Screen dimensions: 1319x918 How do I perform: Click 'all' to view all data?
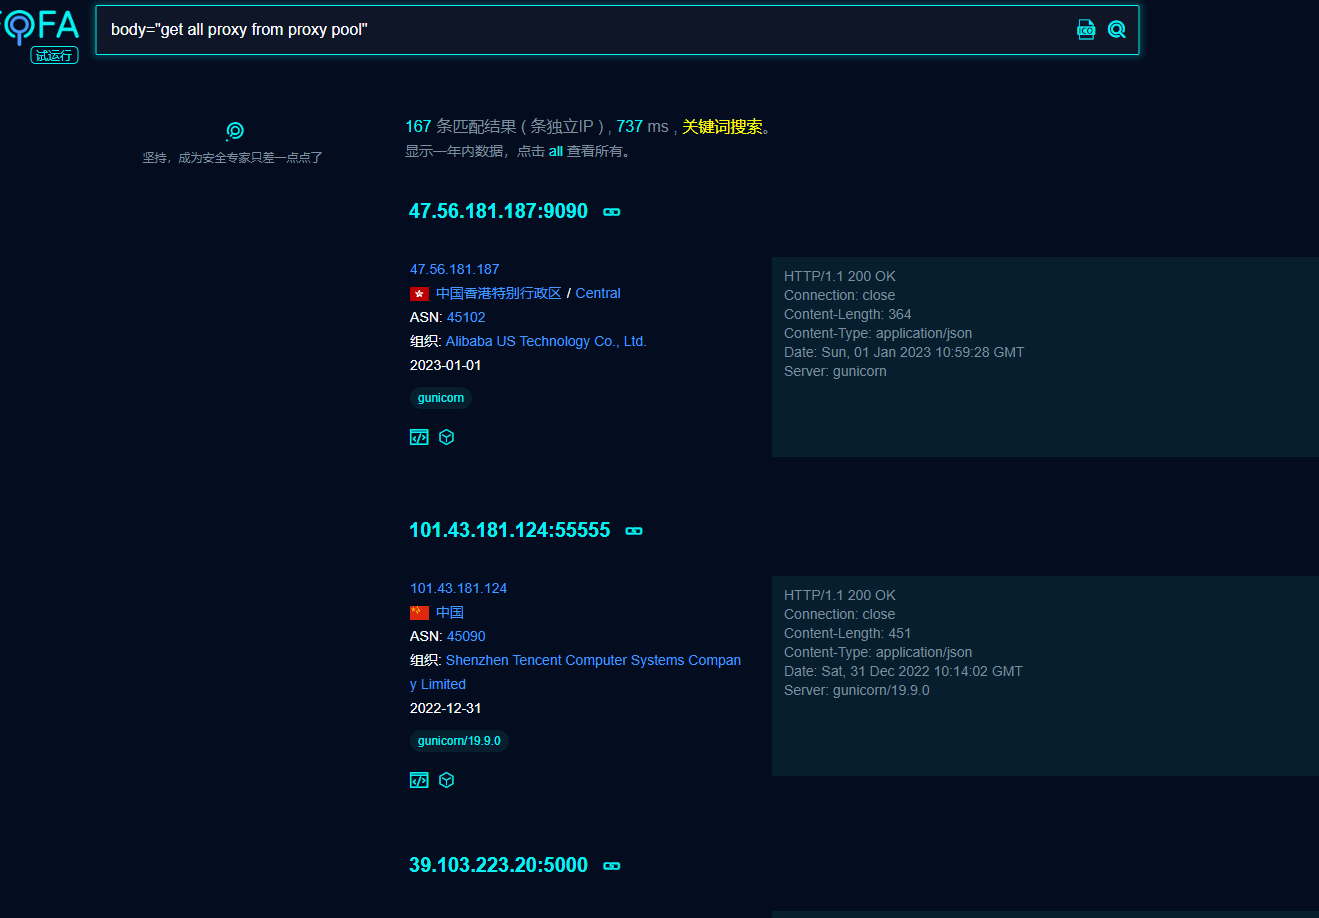coord(556,151)
